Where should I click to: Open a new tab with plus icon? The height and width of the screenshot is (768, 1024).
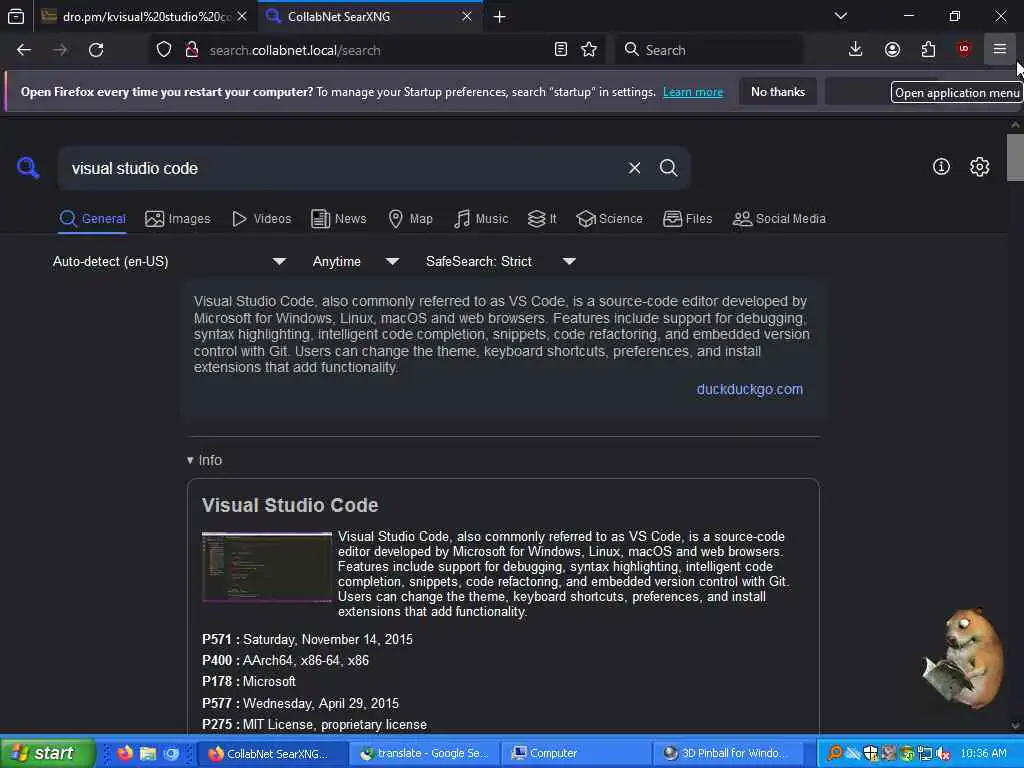pyautogui.click(x=500, y=17)
